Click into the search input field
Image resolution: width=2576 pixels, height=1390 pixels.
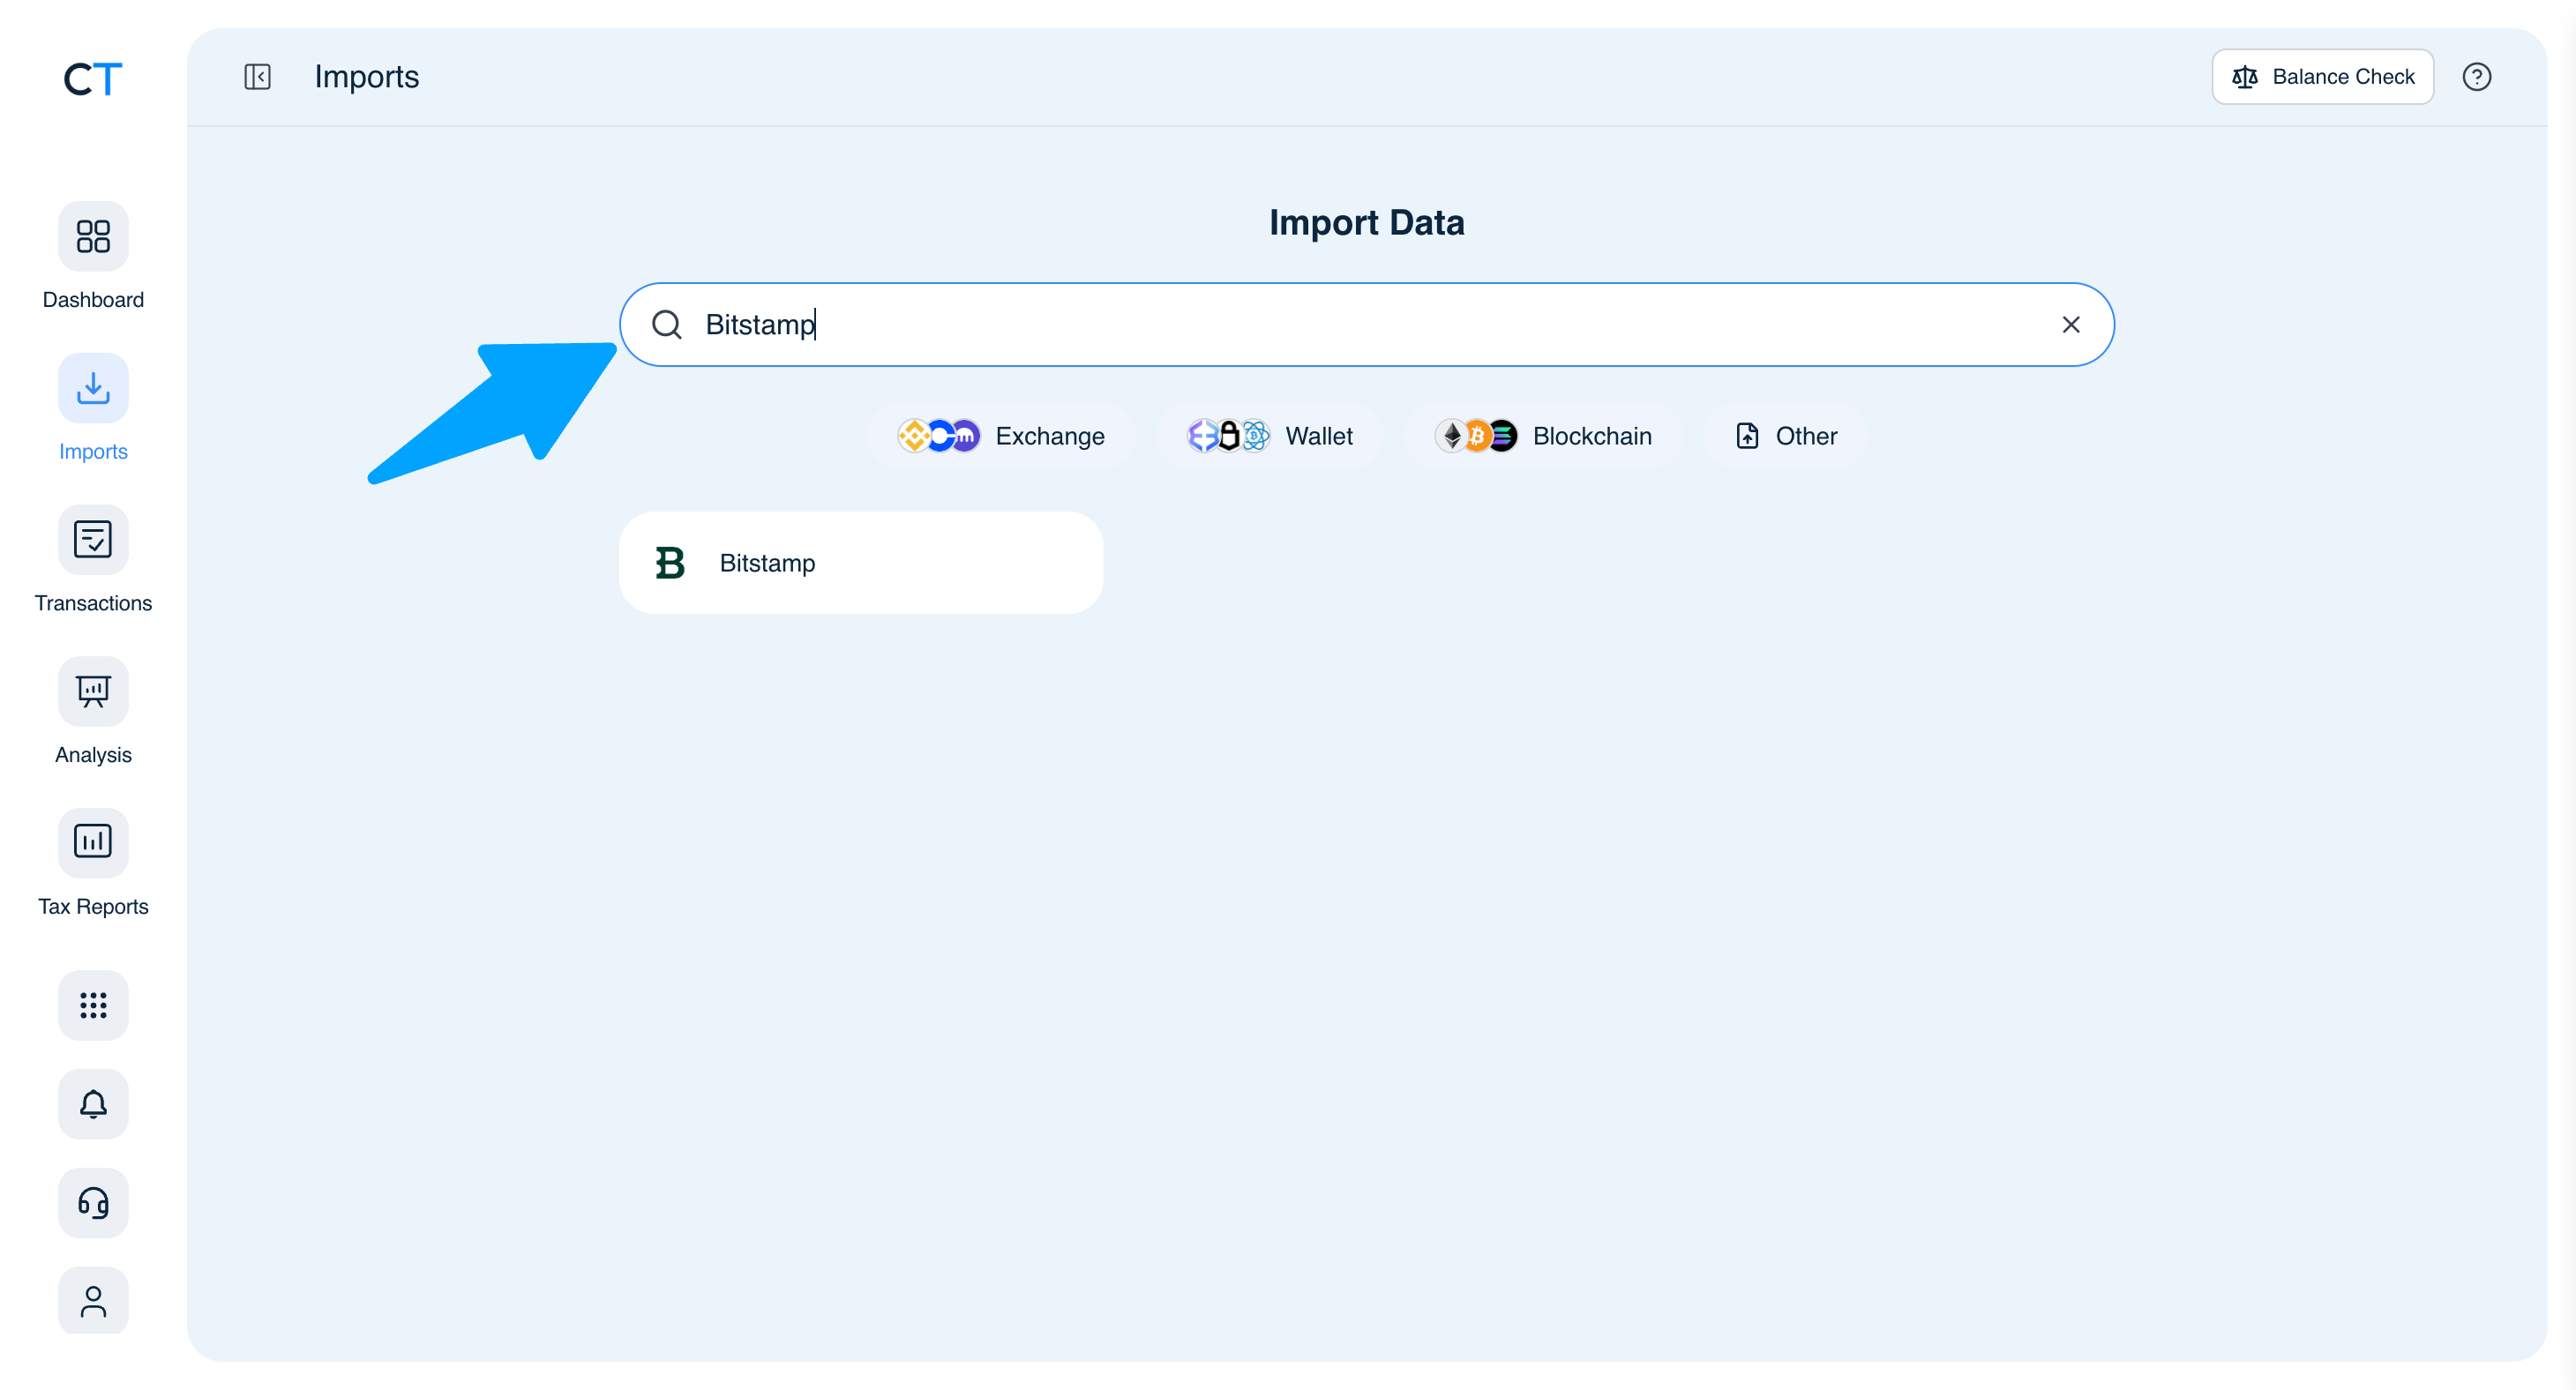1366,325
